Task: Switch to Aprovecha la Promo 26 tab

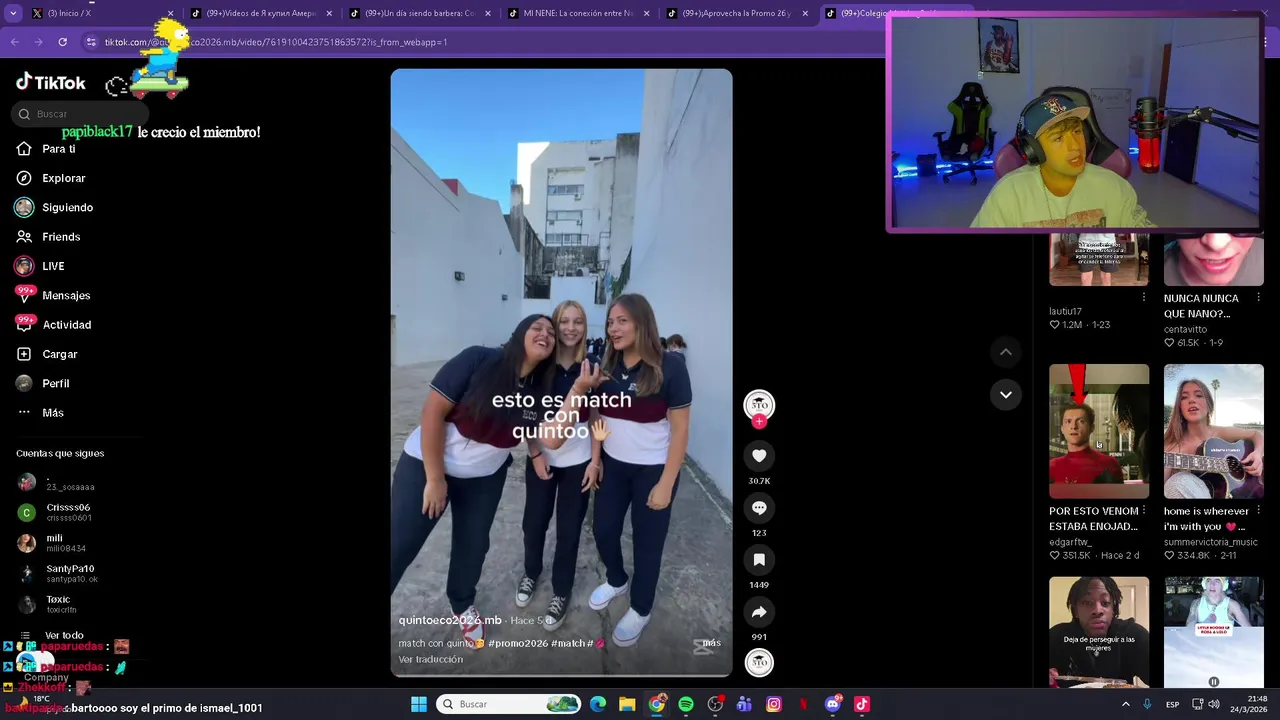Action: click(x=737, y=13)
